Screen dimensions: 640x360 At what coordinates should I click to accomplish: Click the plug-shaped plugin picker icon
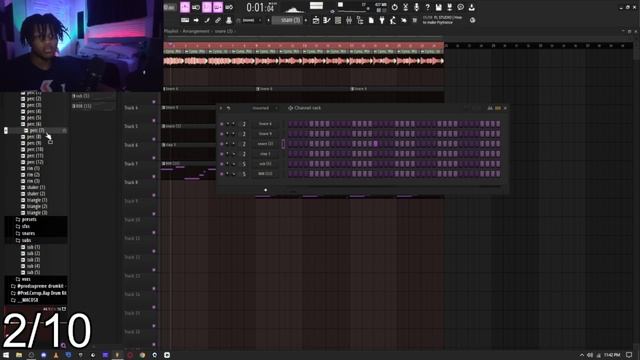pyautogui.click(x=382, y=20)
